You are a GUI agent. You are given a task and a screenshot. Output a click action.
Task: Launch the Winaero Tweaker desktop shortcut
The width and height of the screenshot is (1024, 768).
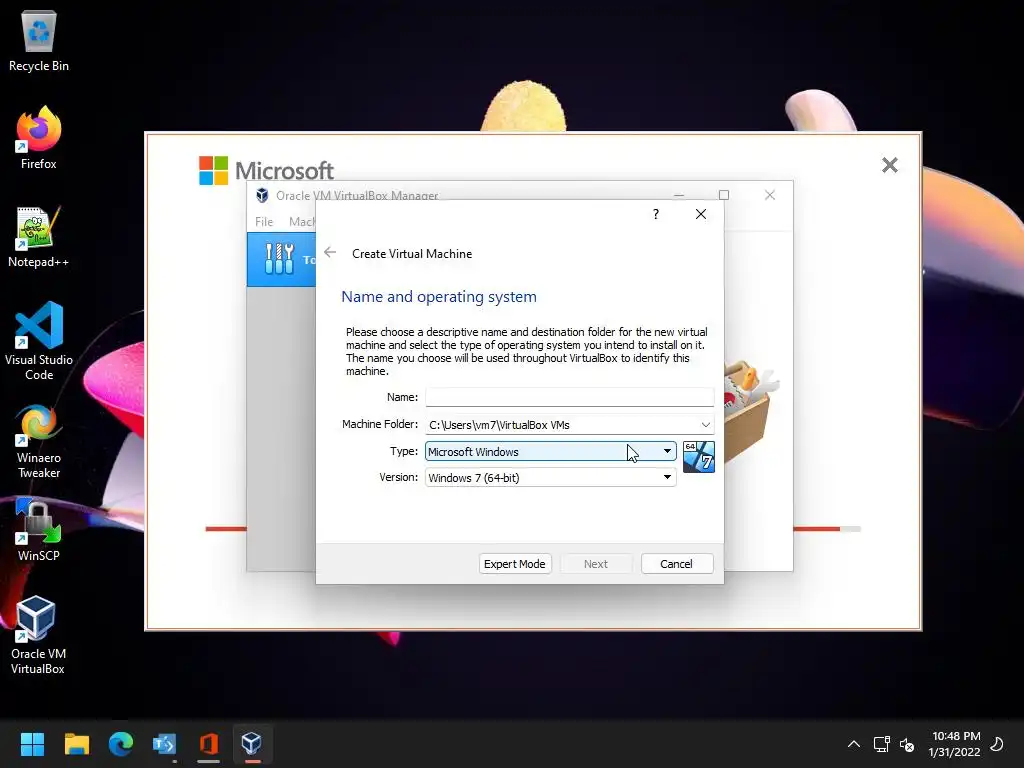pos(39,441)
